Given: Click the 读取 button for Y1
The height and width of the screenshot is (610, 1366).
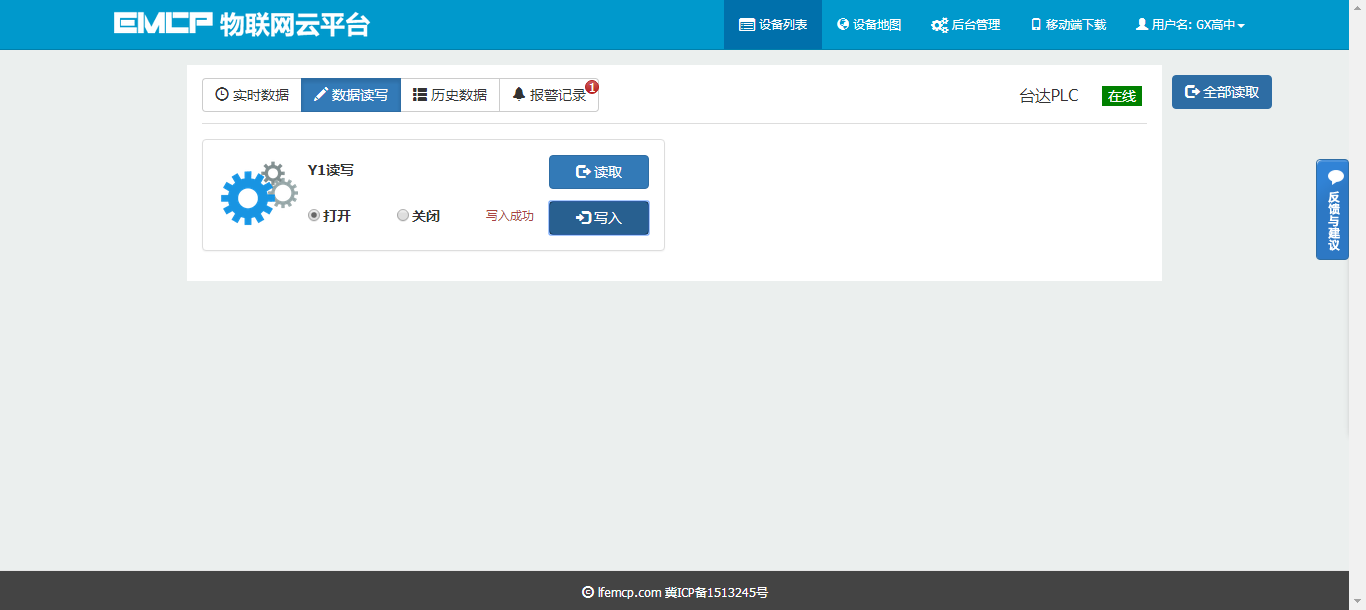Looking at the screenshot, I should (x=599, y=172).
